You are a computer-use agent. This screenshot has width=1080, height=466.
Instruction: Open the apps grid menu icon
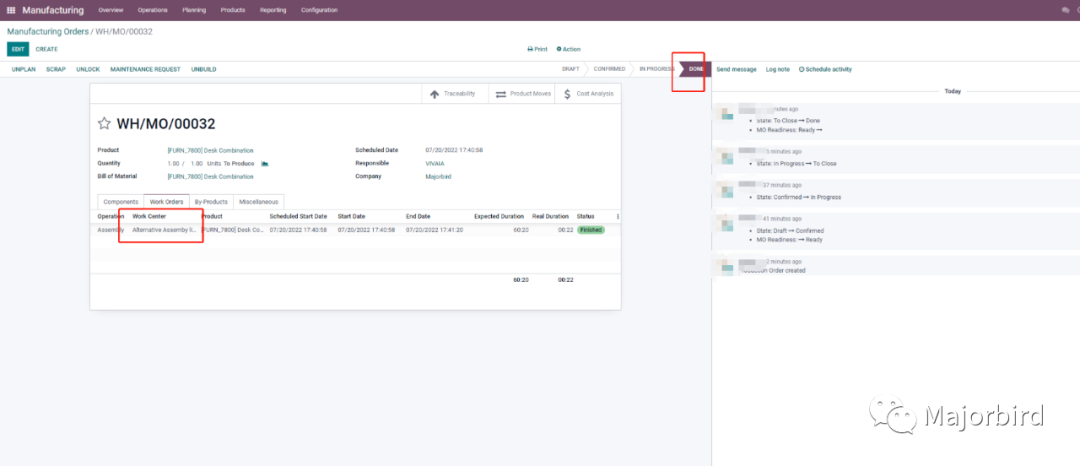click(11, 9)
